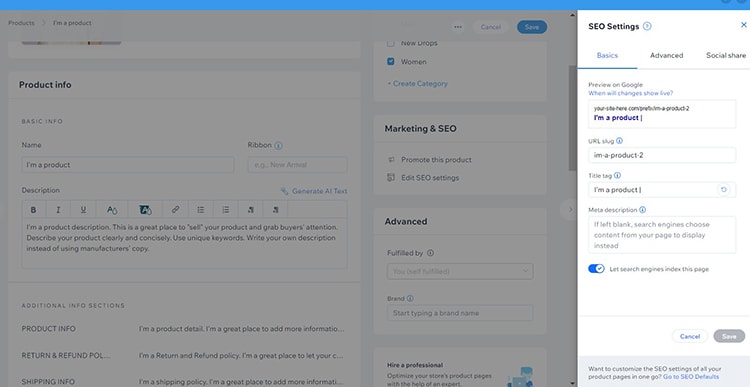Save the SEO Settings panel
The height and width of the screenshot is (387, 750).
coord(729,336)
